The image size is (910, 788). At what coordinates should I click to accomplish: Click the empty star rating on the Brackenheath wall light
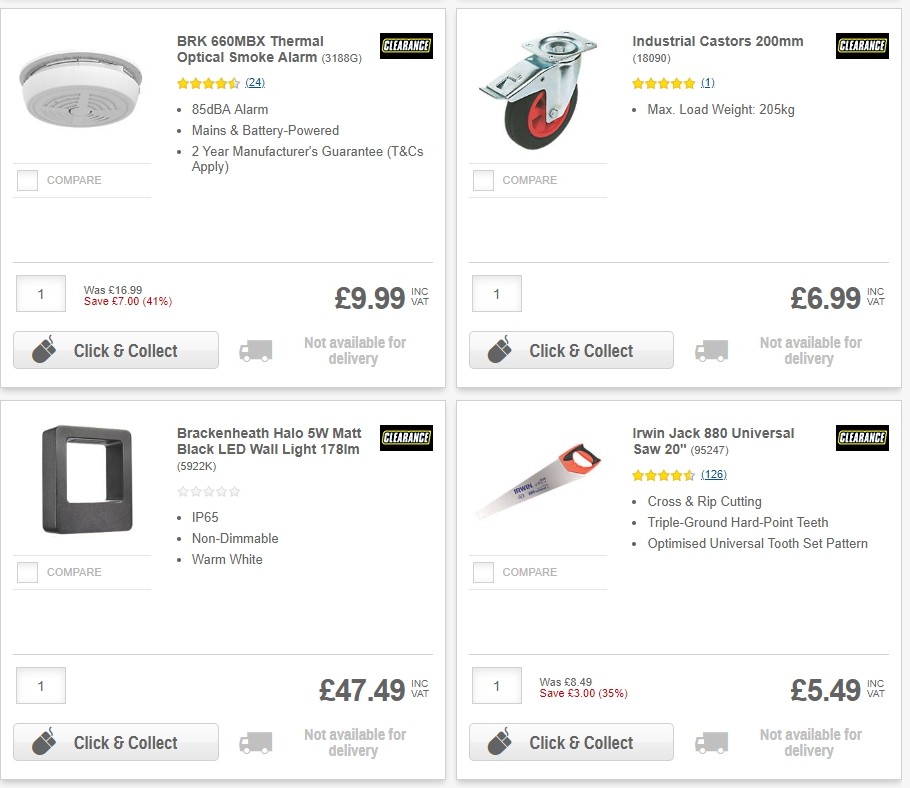208,491
